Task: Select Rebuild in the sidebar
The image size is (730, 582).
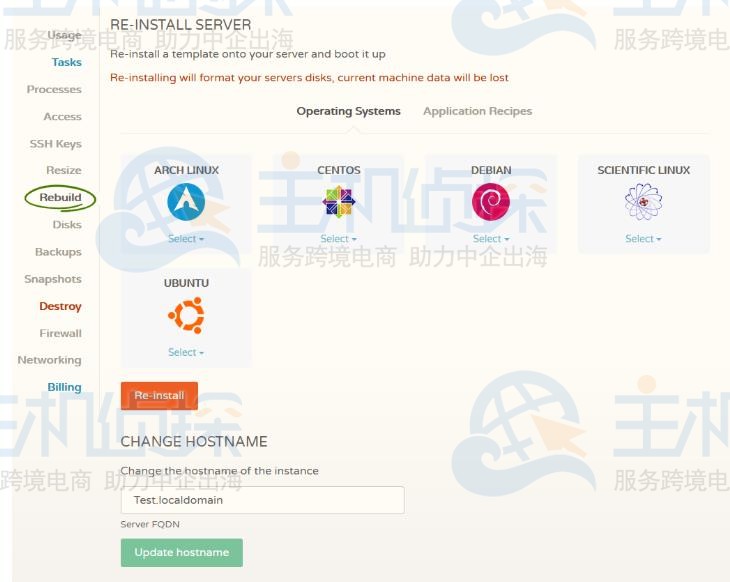Action: click(61, 197)
